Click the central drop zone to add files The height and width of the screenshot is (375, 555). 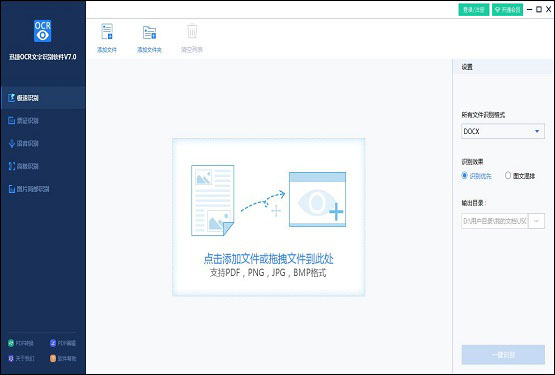269,217
